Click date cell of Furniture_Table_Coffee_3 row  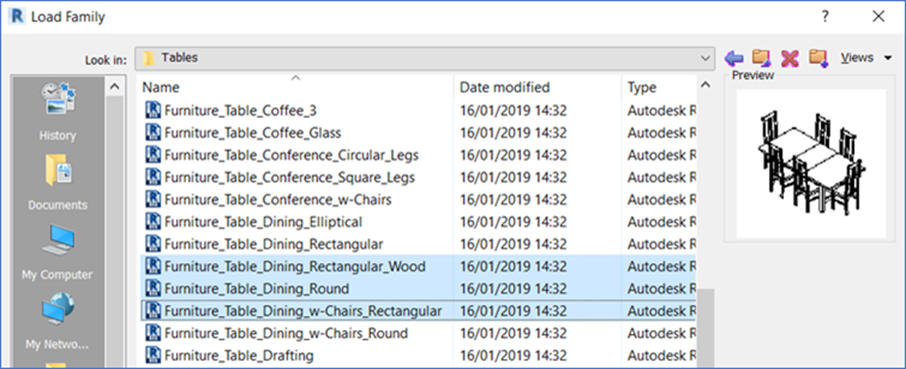click(x=513, y=110)
